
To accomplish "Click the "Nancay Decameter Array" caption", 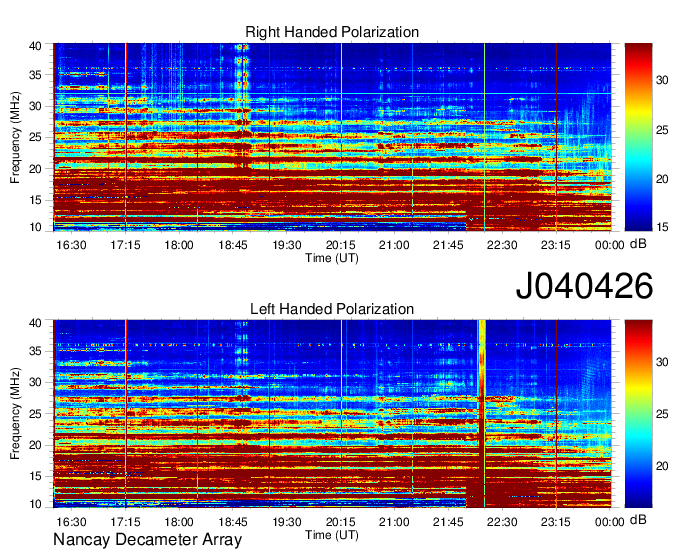I will pyautogui.click(x=147, y=540).
